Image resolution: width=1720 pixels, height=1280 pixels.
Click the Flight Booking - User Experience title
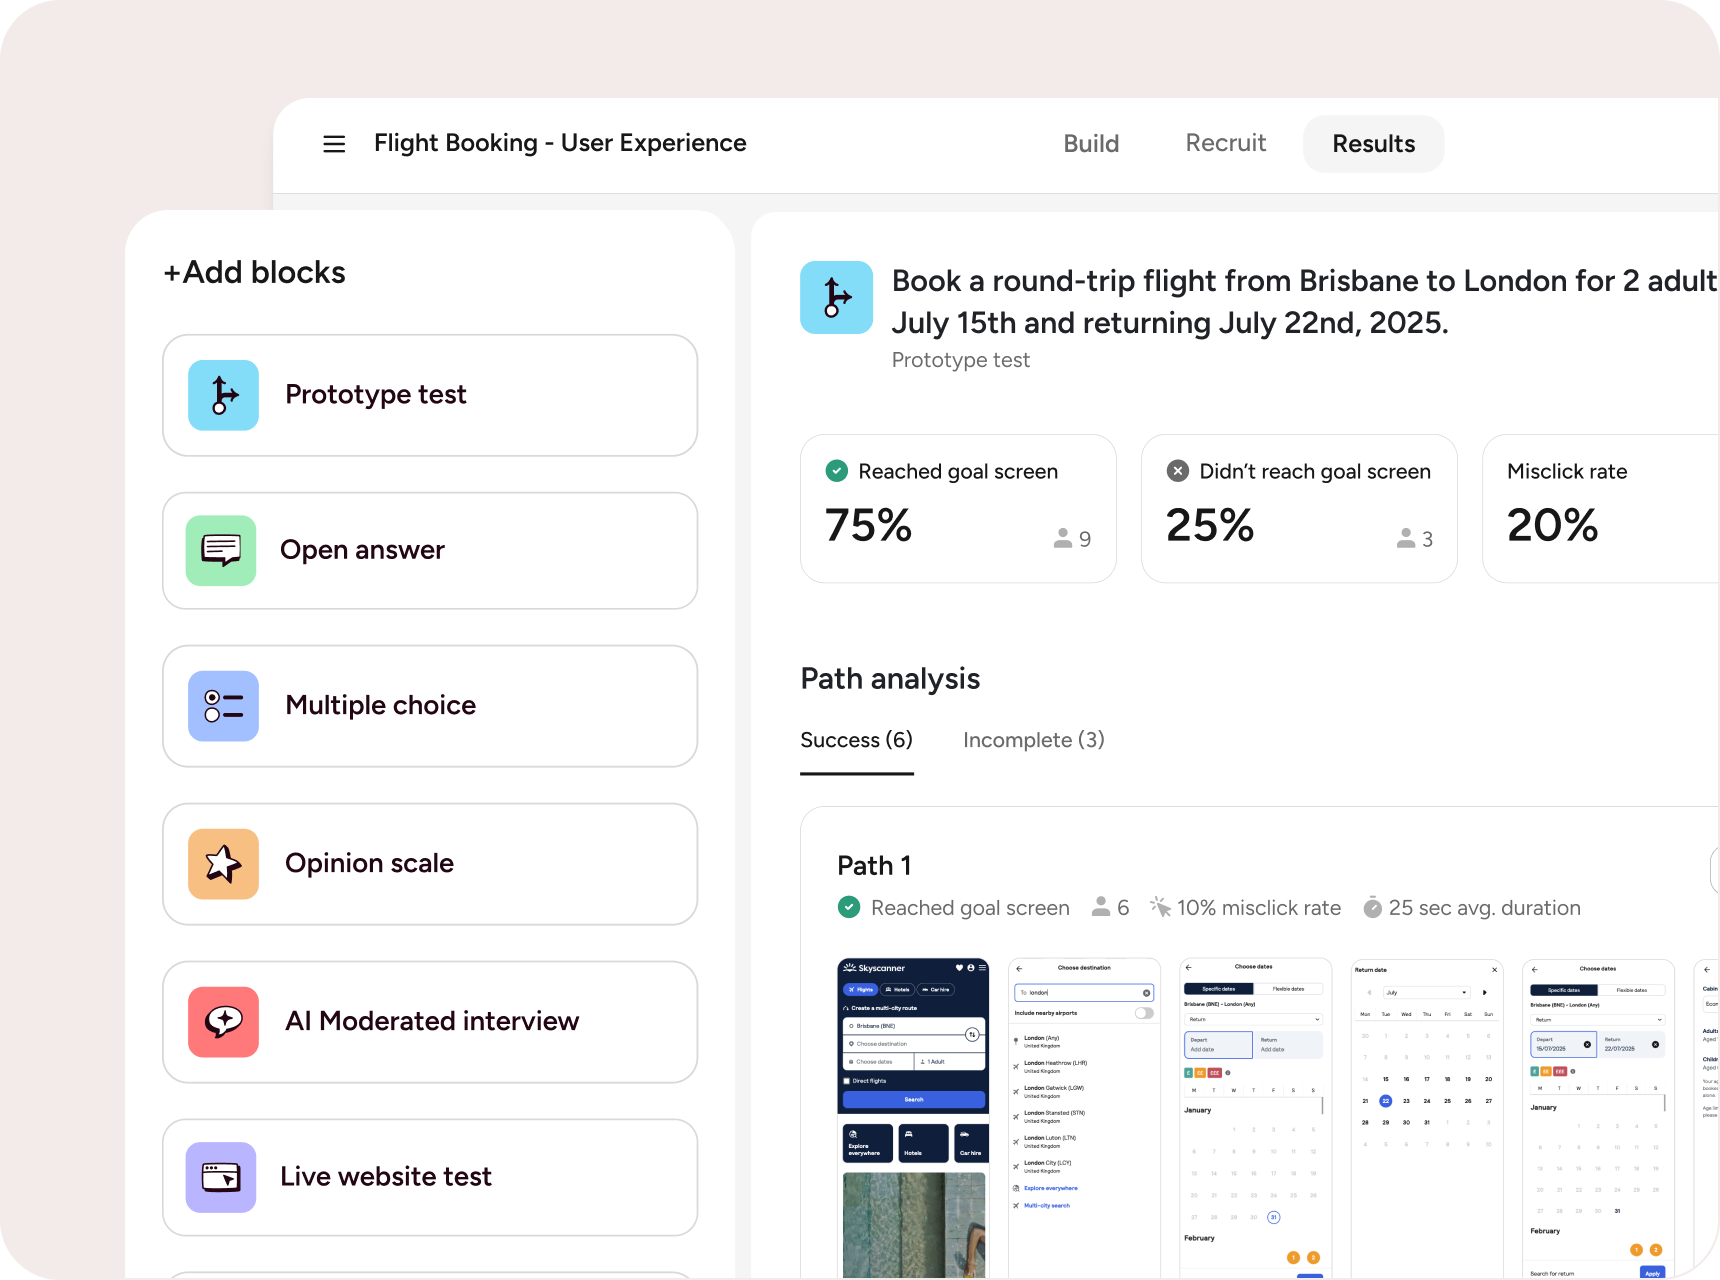(x=560, y=144)
